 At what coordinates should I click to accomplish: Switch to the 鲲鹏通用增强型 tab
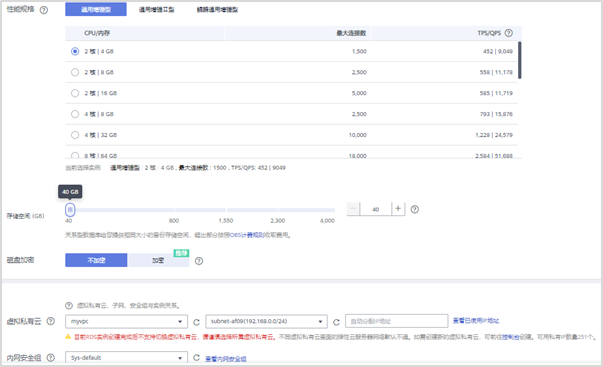click(217, 10)
